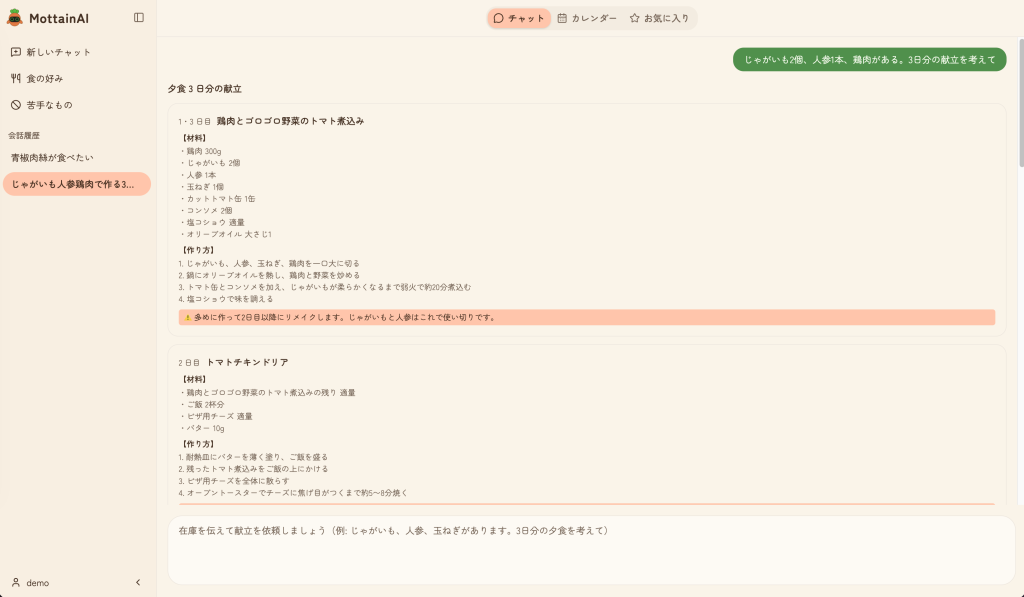Start a 新しいチャット

pos(77,52)
